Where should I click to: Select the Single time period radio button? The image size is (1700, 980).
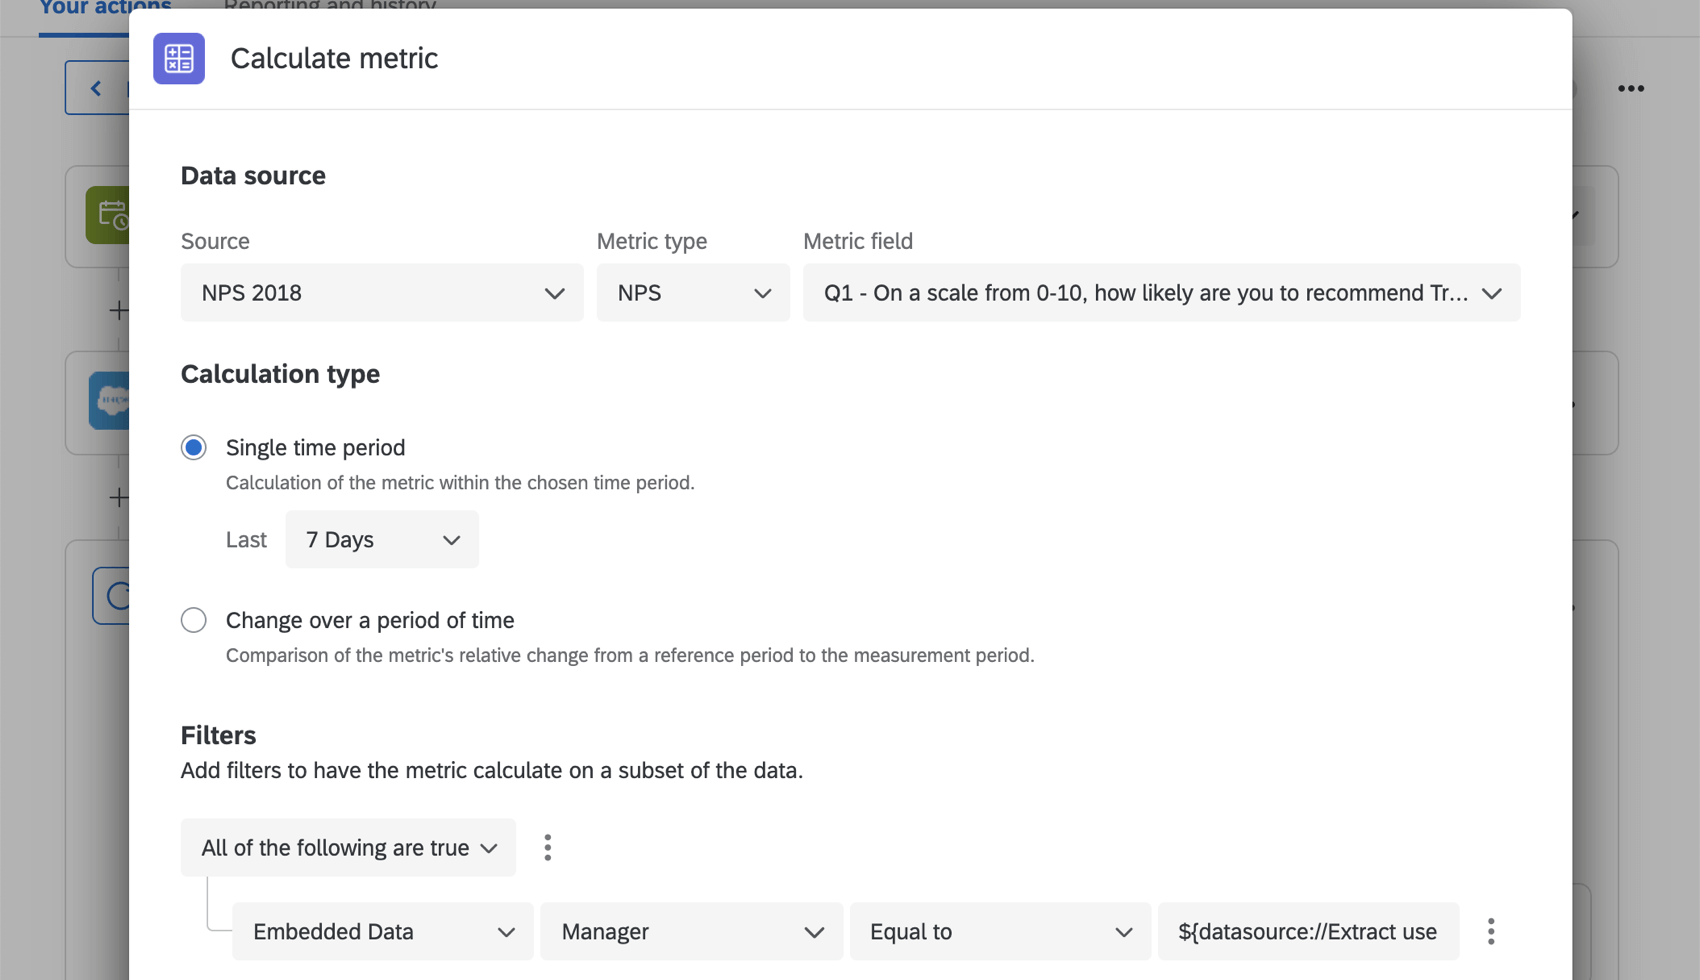coord(193,447)
